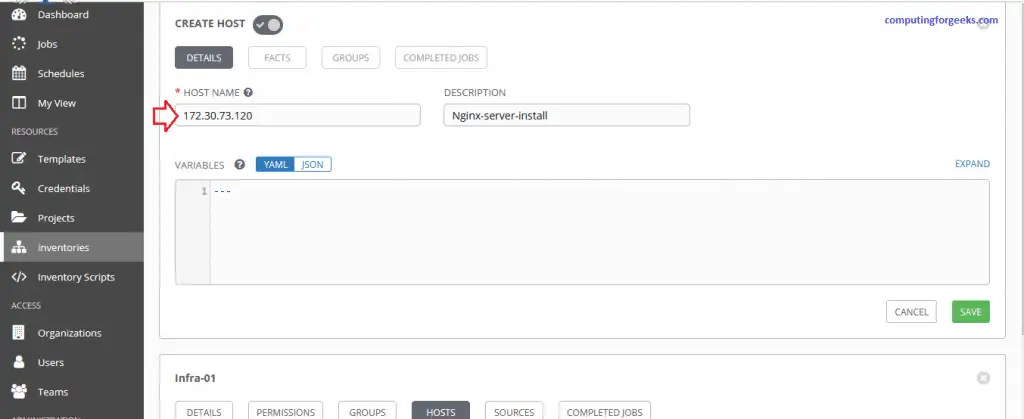The height and width of the screenshot is (419, 1024).
Task: Open Inventories section
Action: point(72,247)
